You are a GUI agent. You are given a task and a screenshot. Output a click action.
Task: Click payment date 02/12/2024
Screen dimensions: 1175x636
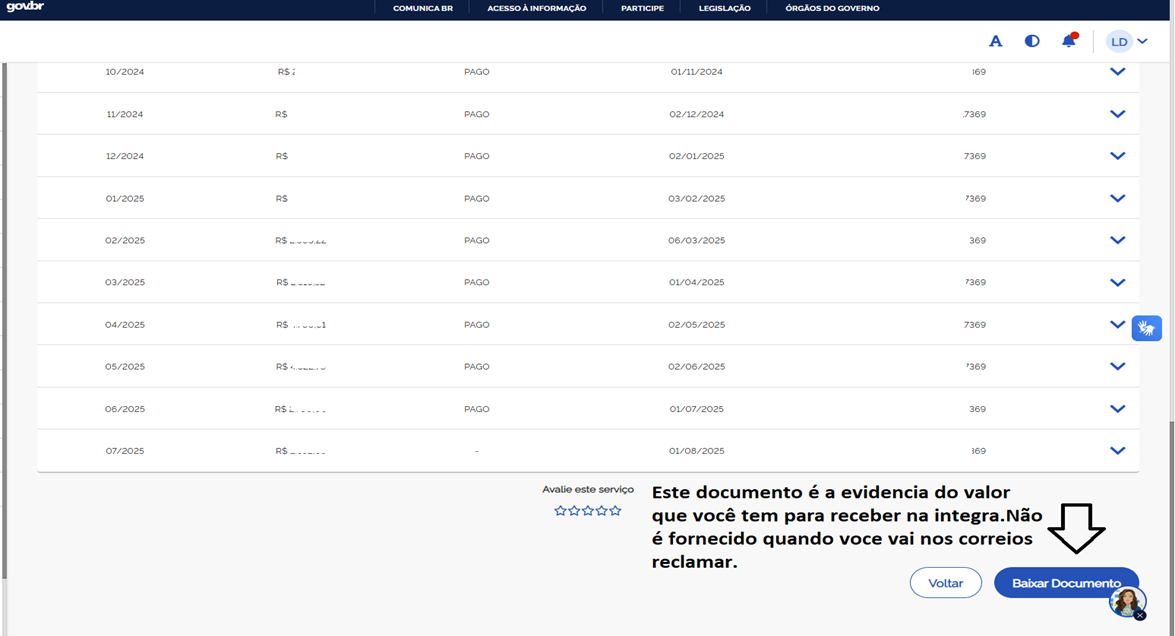click(x=696, y=114)
